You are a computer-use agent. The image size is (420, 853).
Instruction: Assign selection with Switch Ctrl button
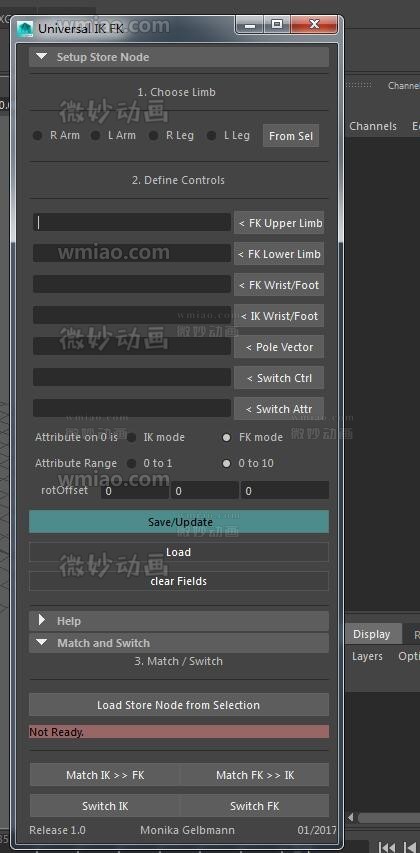point(279,378)
